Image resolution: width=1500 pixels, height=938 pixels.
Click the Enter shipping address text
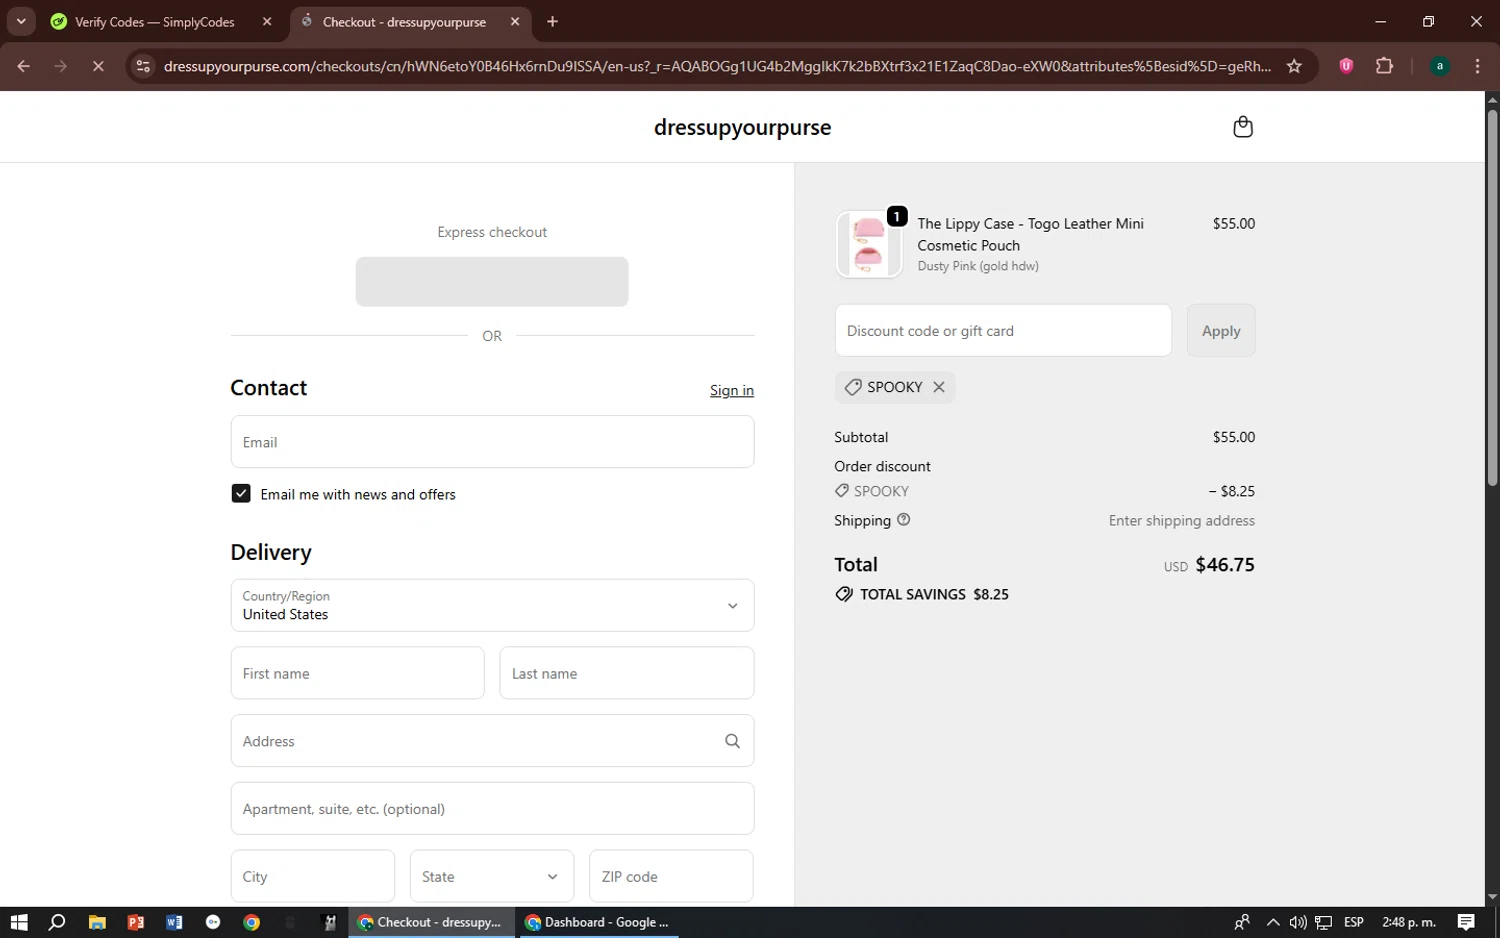(1182, 520)
